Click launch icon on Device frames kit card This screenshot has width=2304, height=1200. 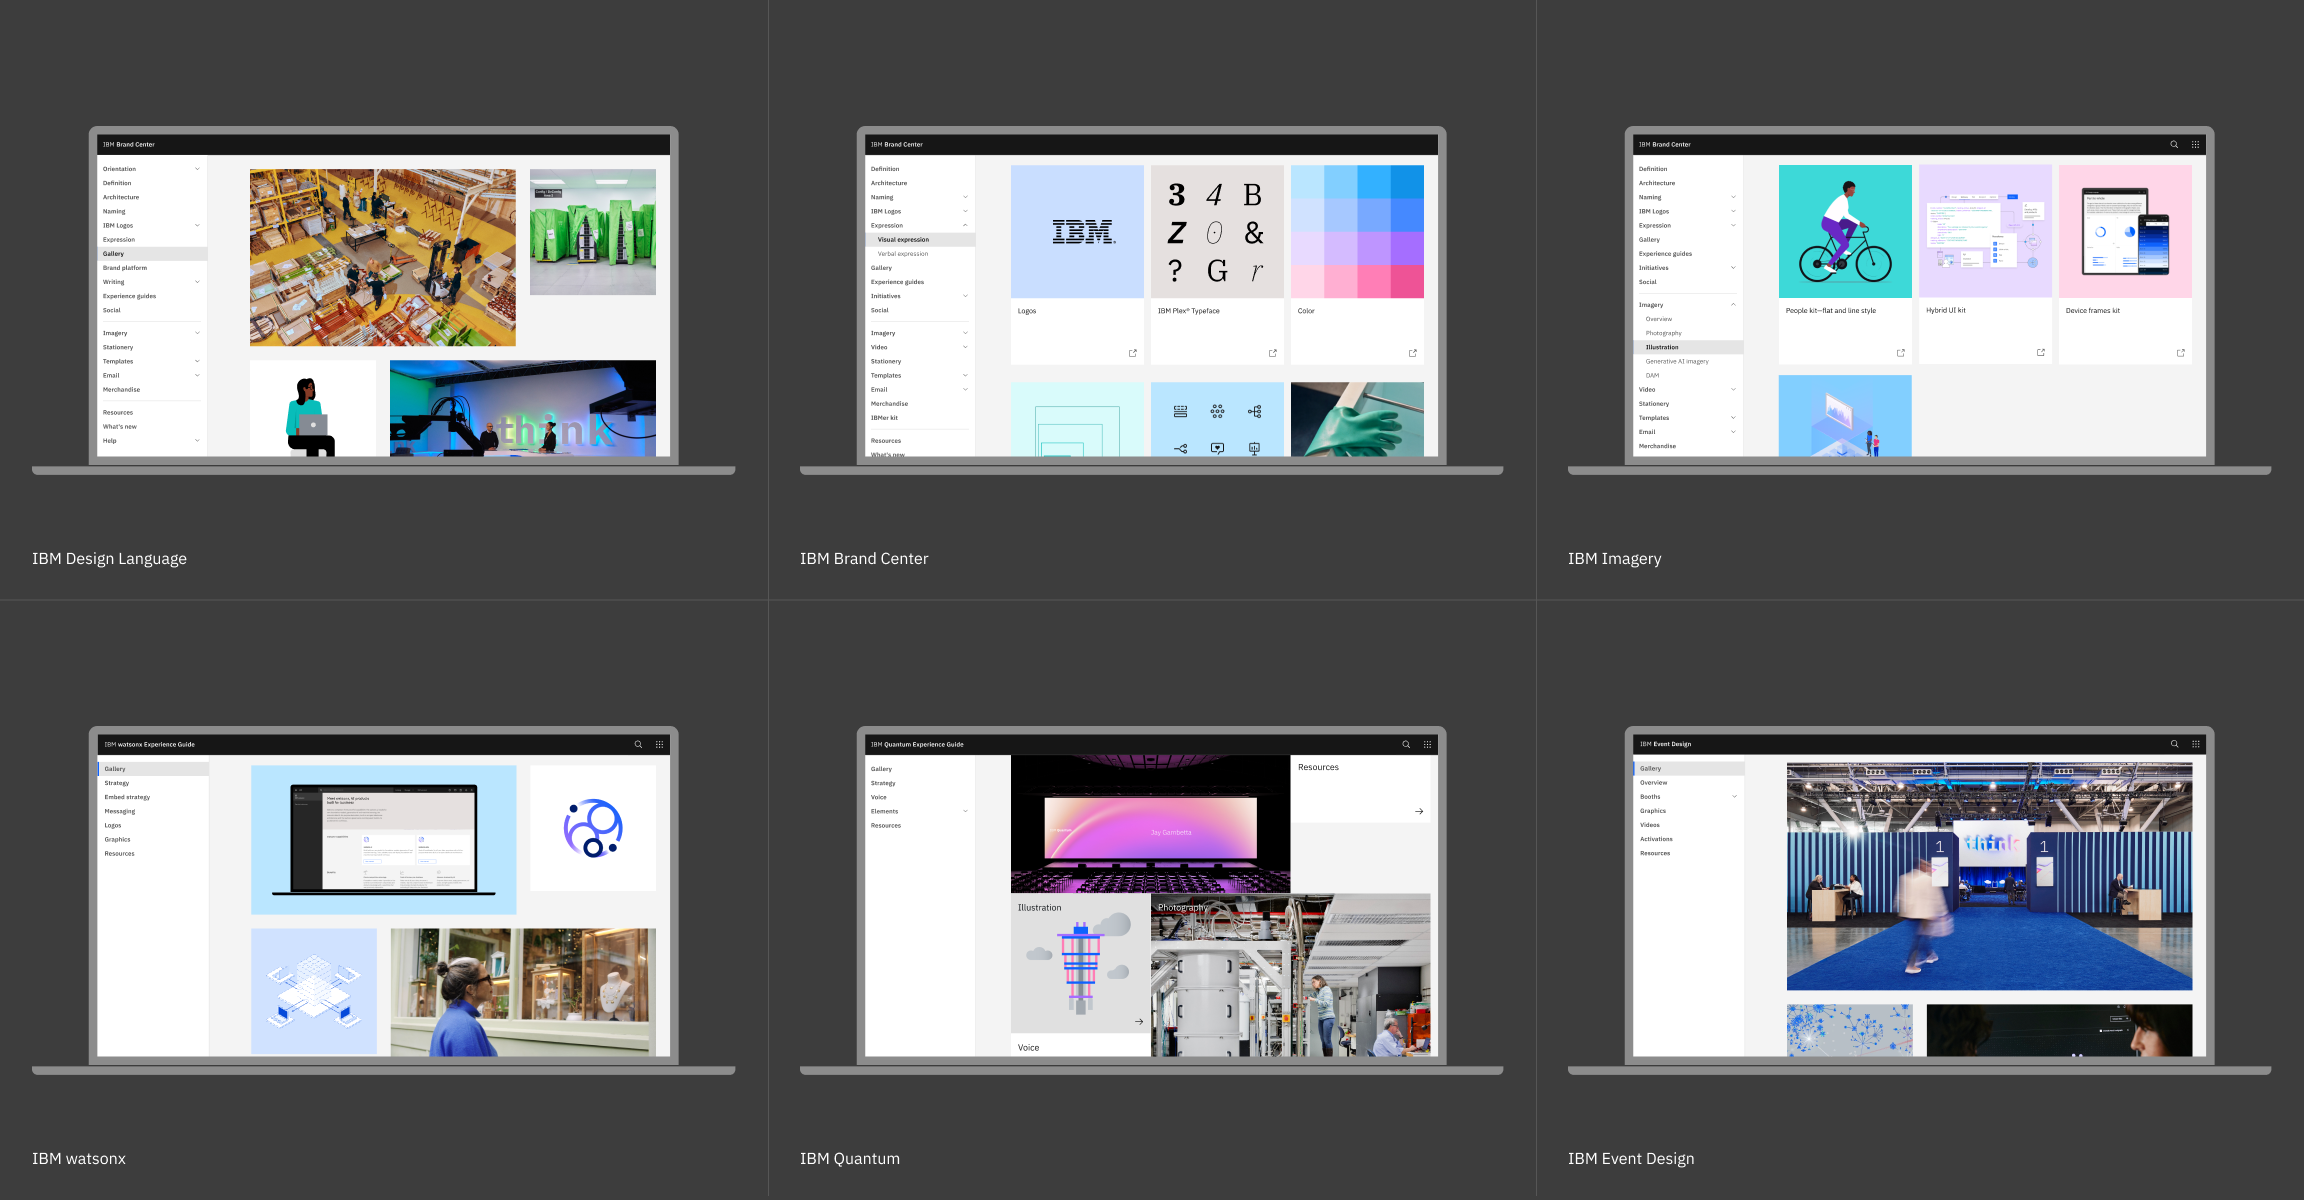pos(2180,353)
